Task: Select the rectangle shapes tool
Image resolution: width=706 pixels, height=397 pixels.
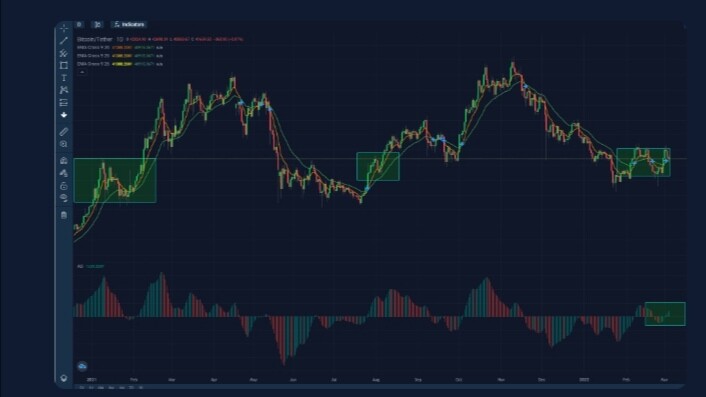Action: 64,66
